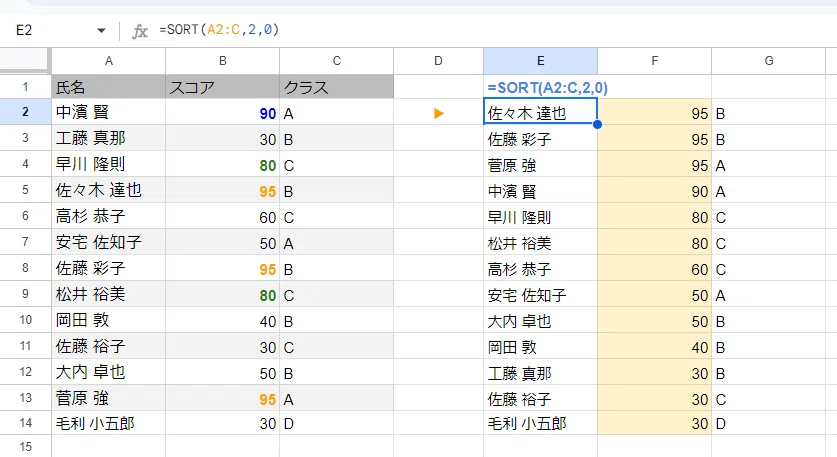Click cell A10 with 岡田 敦
Viewport: 837px width, 457px height.
(108, 320)
